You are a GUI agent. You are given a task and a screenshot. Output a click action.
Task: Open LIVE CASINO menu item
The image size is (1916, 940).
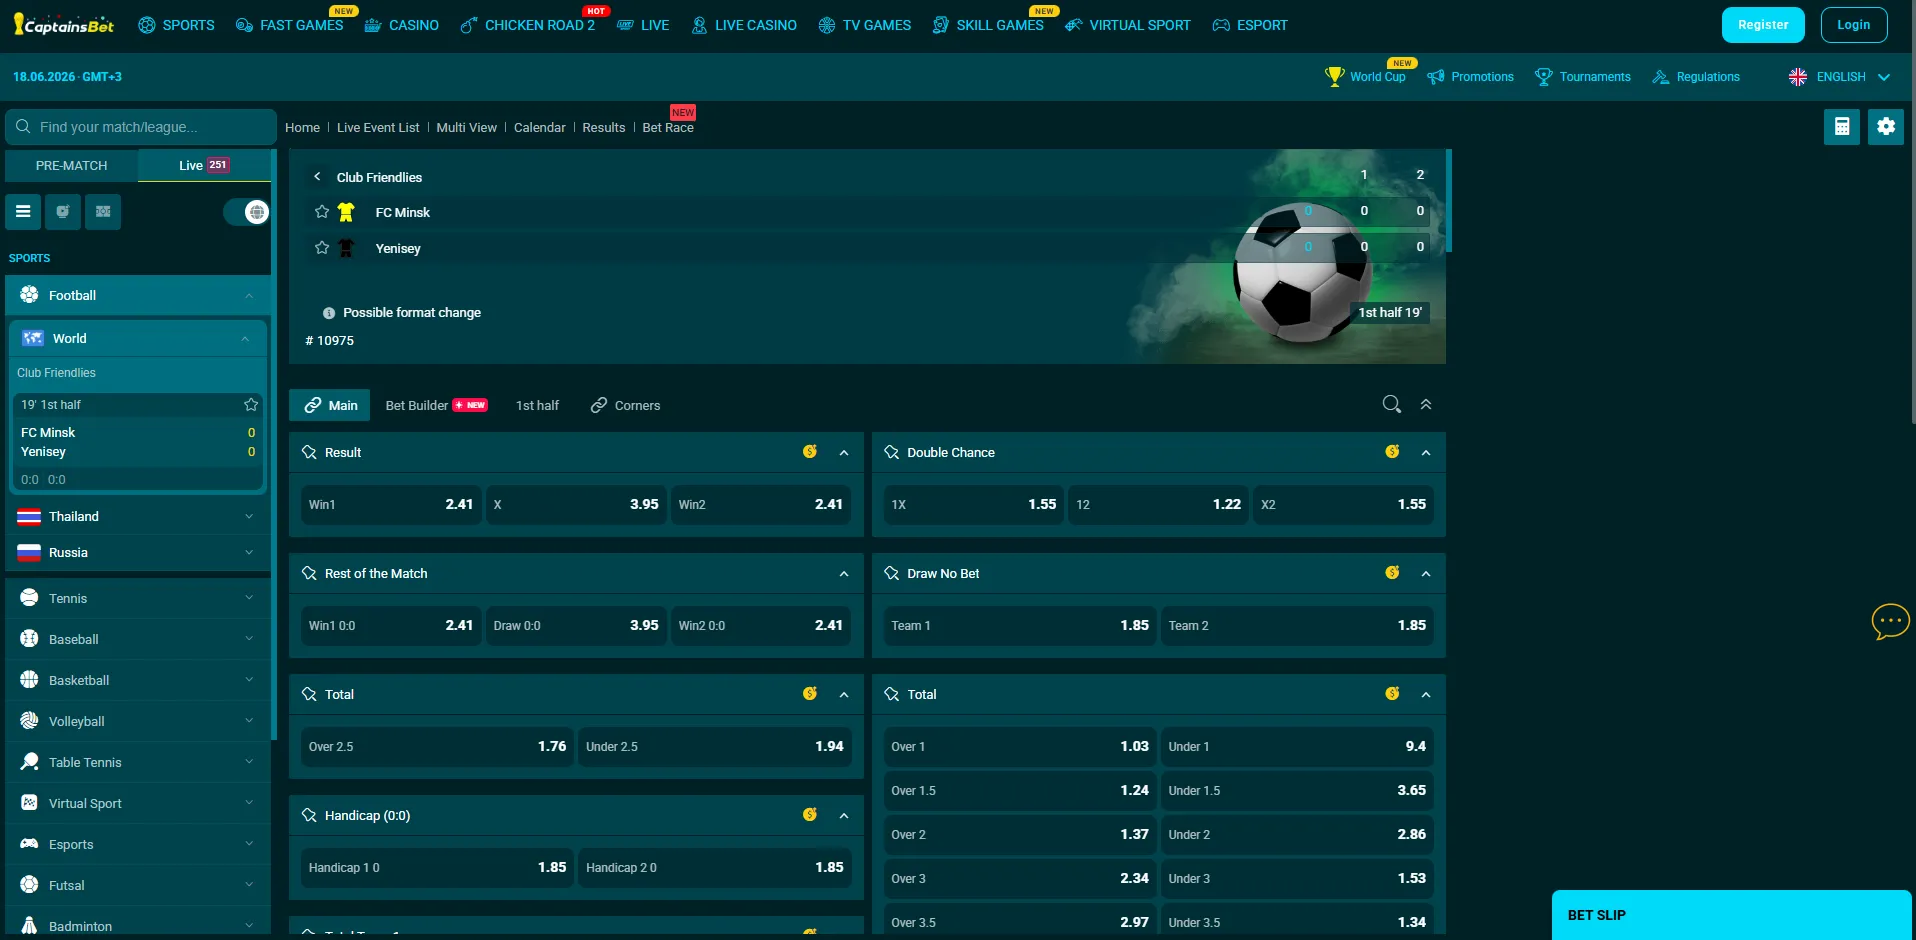(x=744, y=25)
